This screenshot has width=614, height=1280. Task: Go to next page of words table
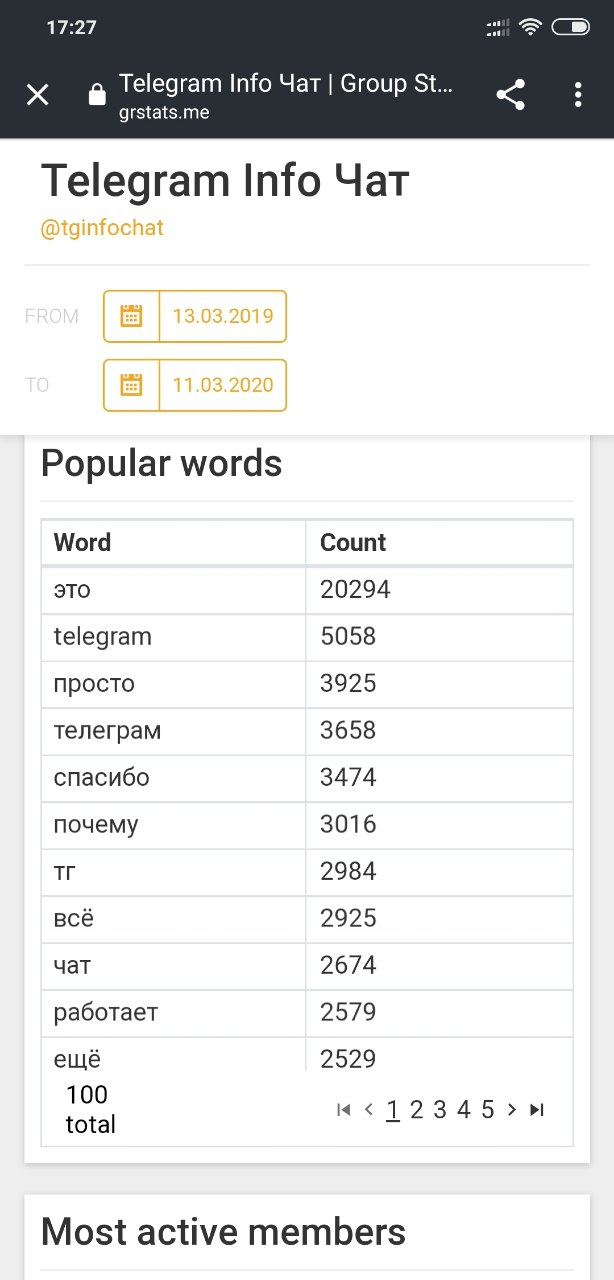coord(512,1109)
